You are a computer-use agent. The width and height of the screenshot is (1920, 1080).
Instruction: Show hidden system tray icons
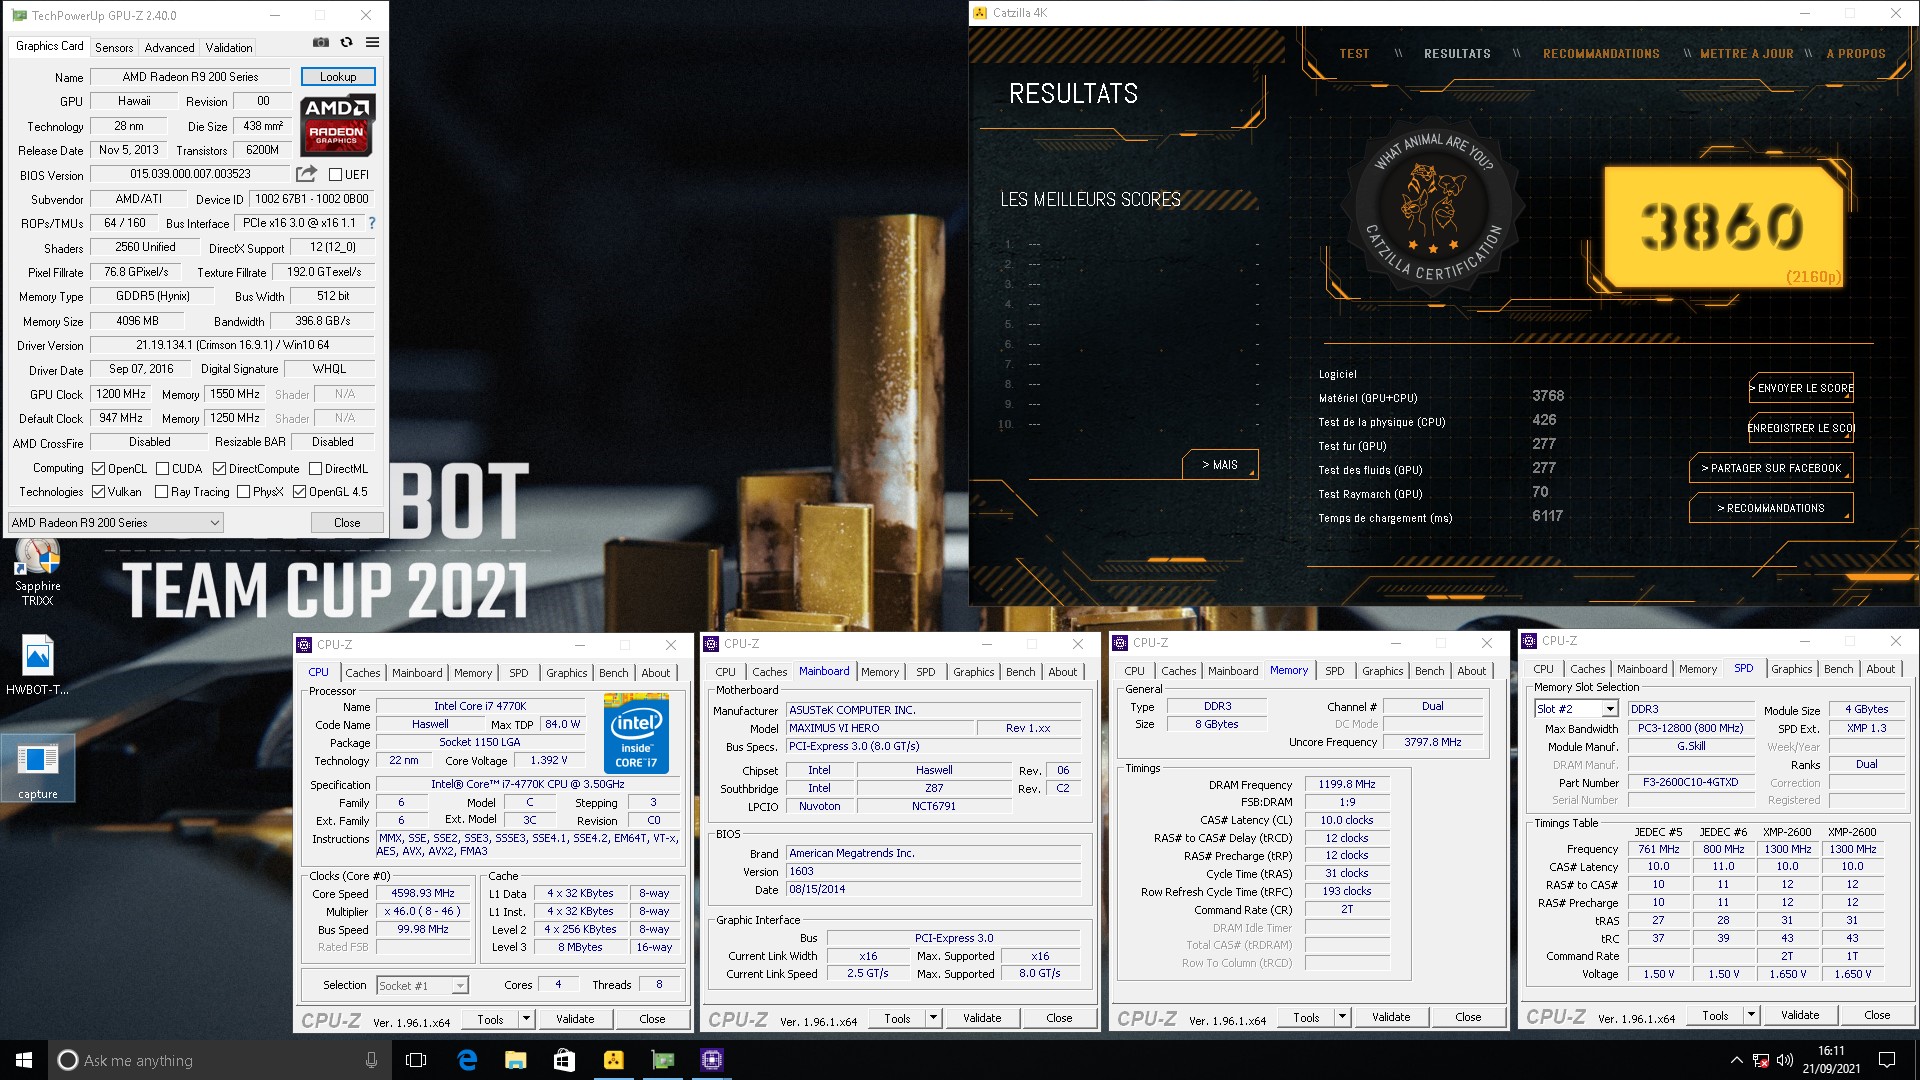[1736, 1060]
